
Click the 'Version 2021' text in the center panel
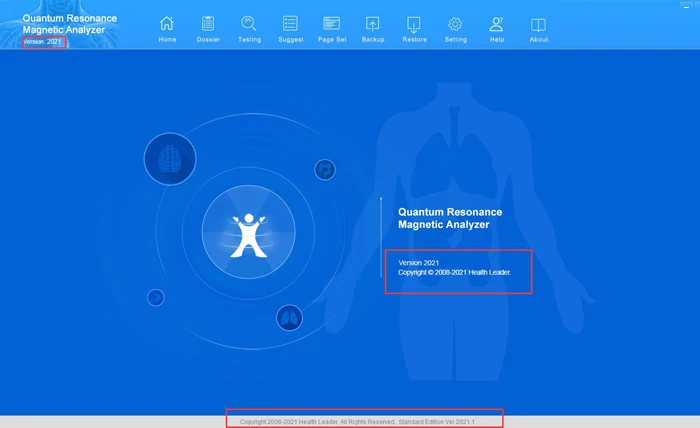pos(419,263)
